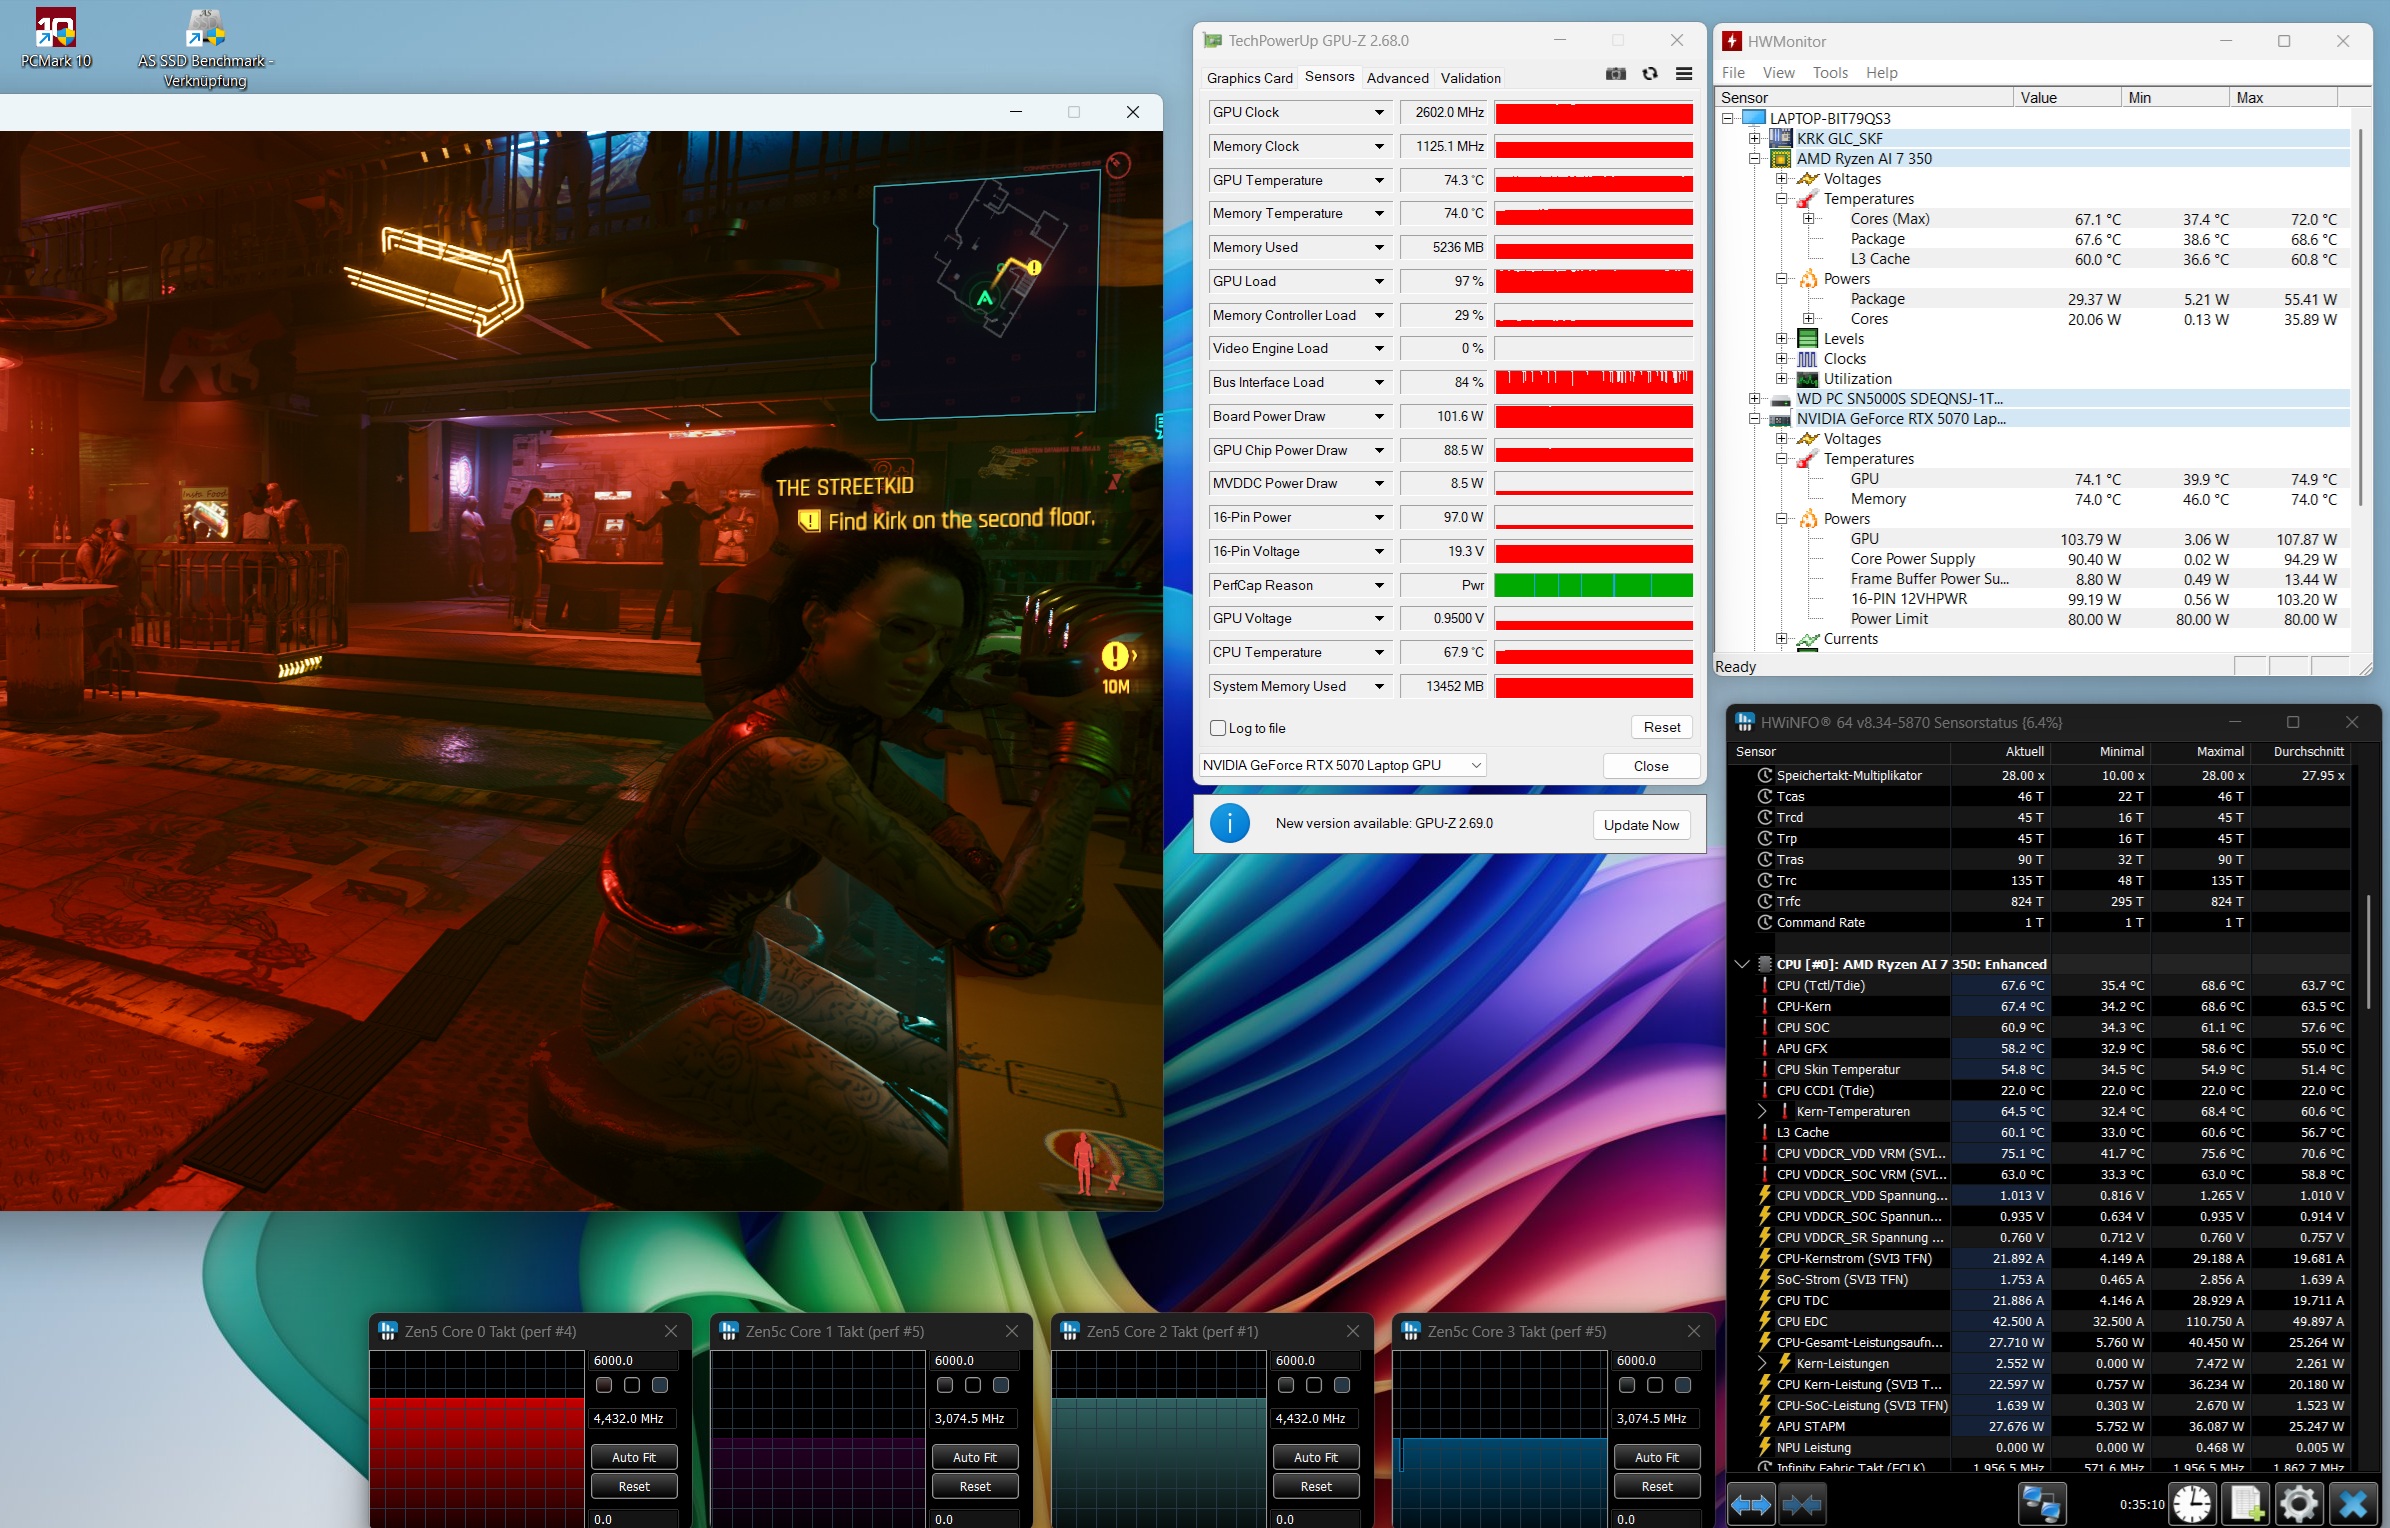This screenshot has width=2390, height=1528.
Task: Click GPU-Z refresh sensors icon
Action: pyautogui.click(x=1650, y=75)
